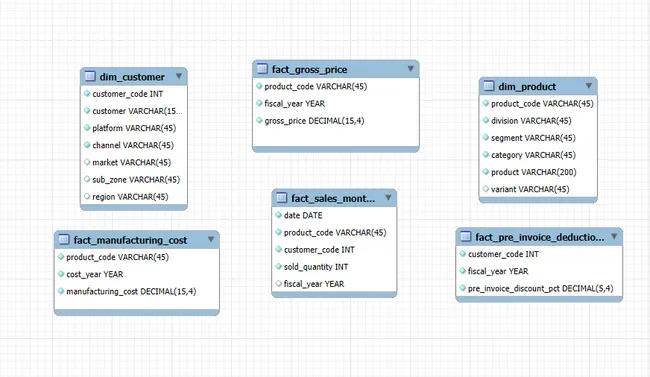Screen dimensions: 650x377
Task: Click the dim_customer table icon
Action: click(90, 76)
